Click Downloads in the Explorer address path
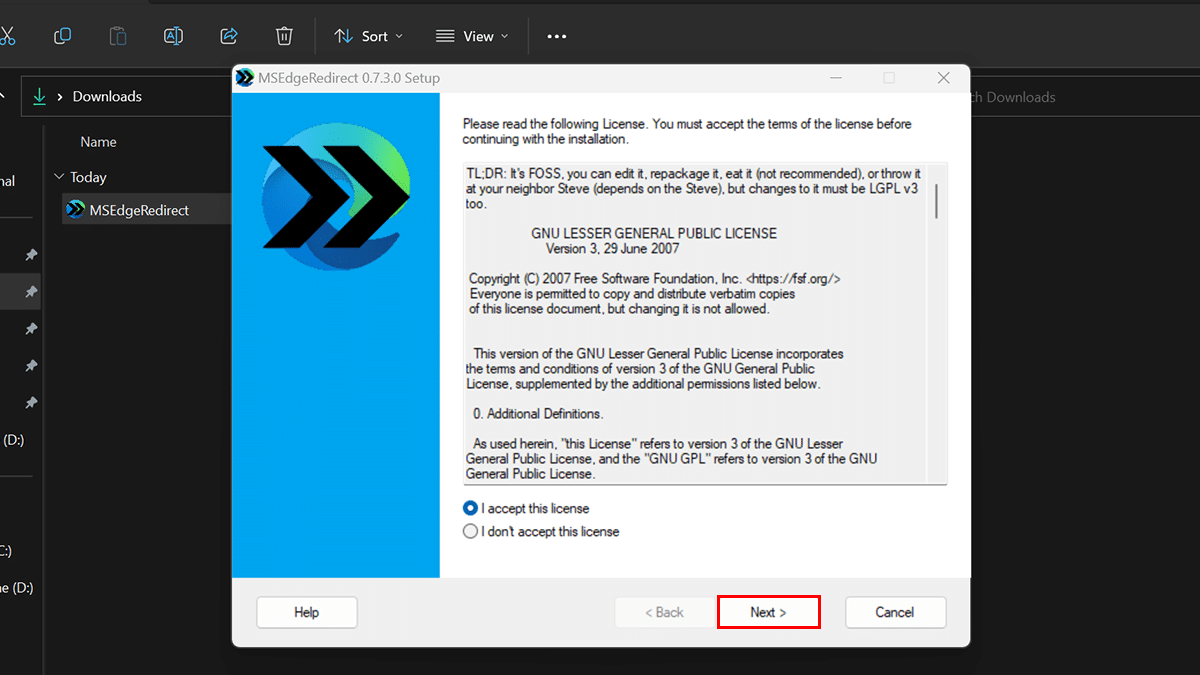 coord(107,96)
